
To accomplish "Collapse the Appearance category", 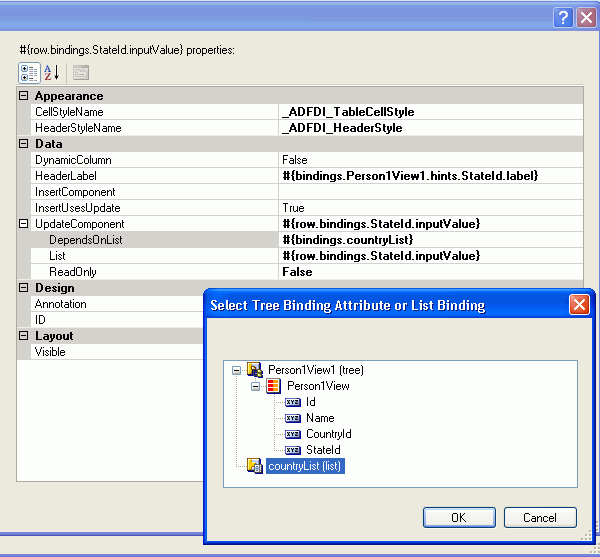I will coord(24,96).
